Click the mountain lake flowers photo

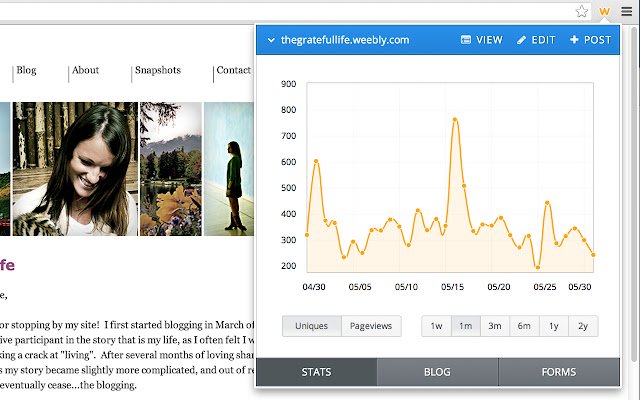point(171,169)
